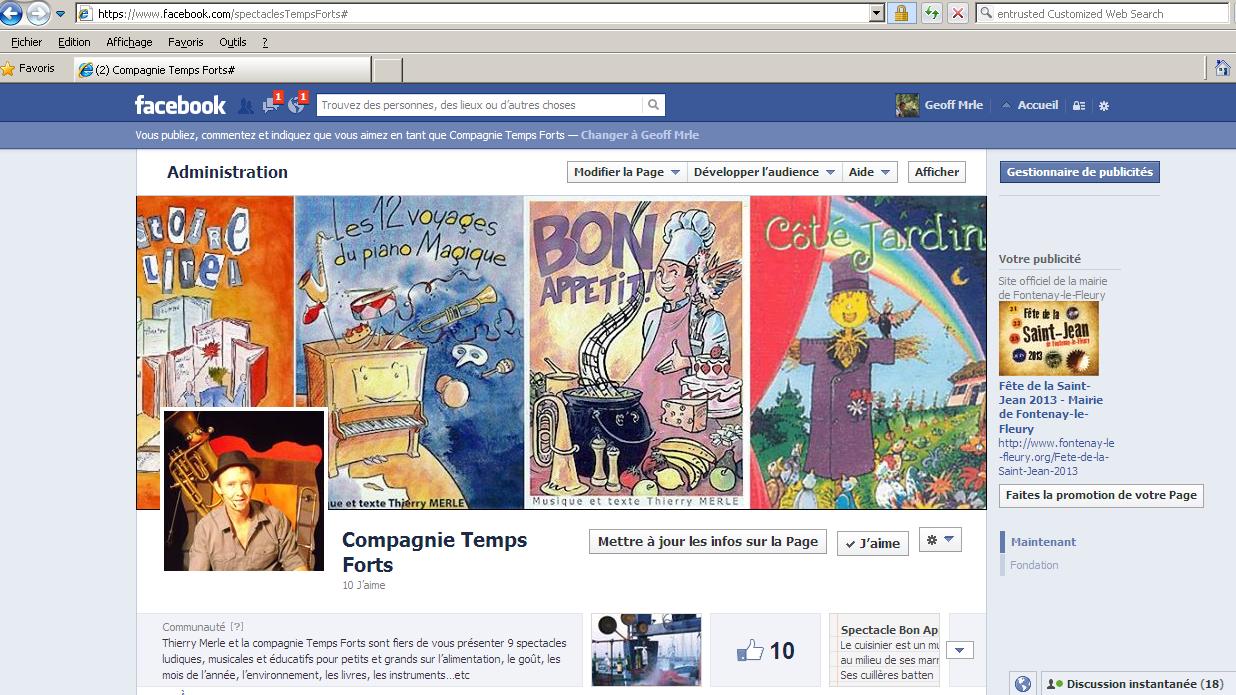The image size is (1236, 695).
Task: Click the green Refresh arrows icon
Action: [931, 14]
